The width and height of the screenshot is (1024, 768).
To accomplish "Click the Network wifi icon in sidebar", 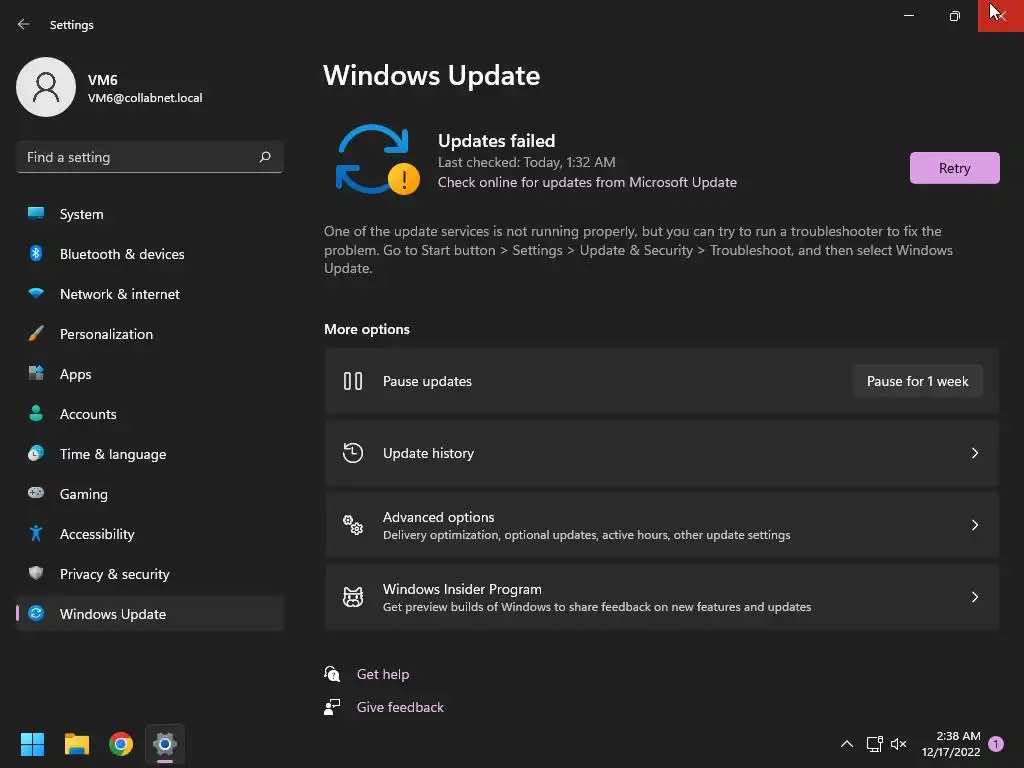I will (36, 293).
